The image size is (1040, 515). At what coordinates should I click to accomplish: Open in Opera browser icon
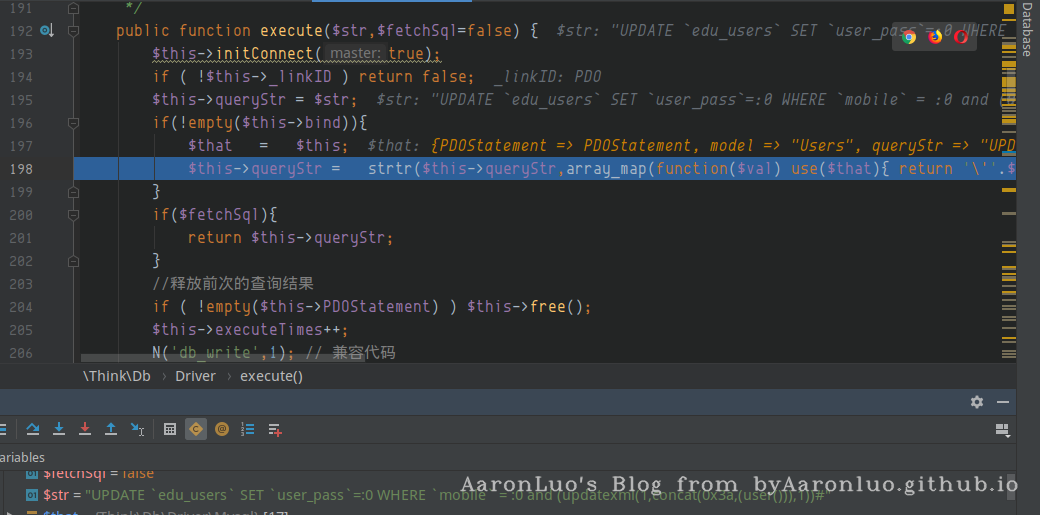(x=961, y=37)
